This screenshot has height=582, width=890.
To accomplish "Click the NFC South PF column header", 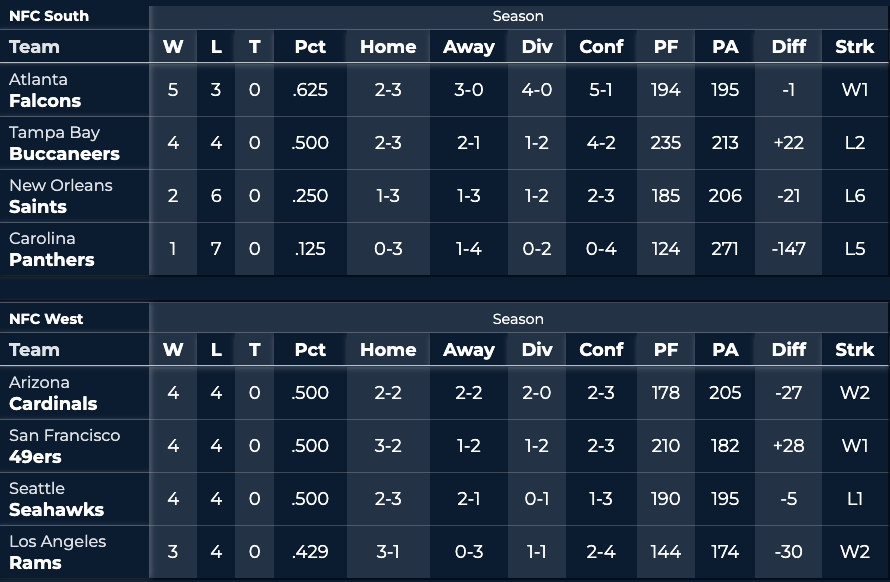I will tap(665, 46).
